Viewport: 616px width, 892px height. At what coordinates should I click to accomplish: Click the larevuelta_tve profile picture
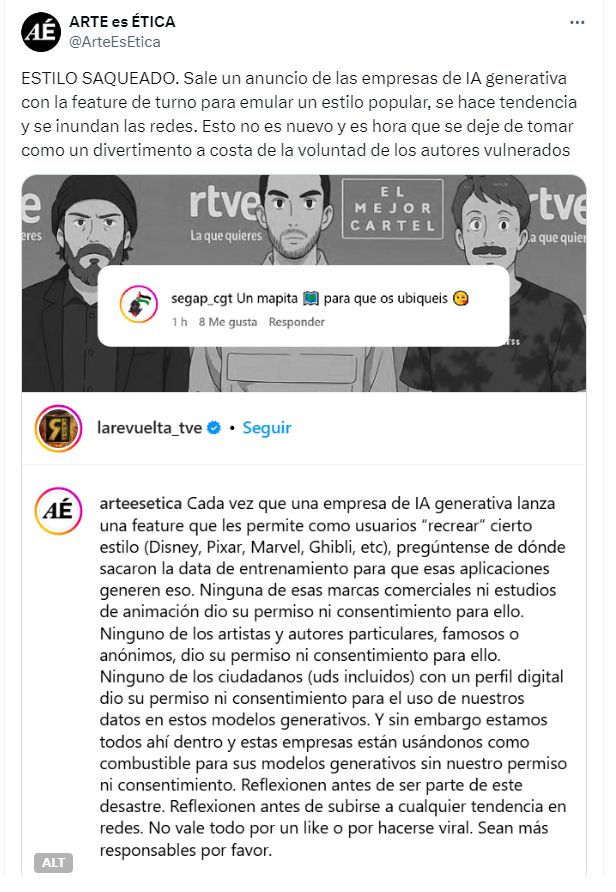[x=58, y=428]
